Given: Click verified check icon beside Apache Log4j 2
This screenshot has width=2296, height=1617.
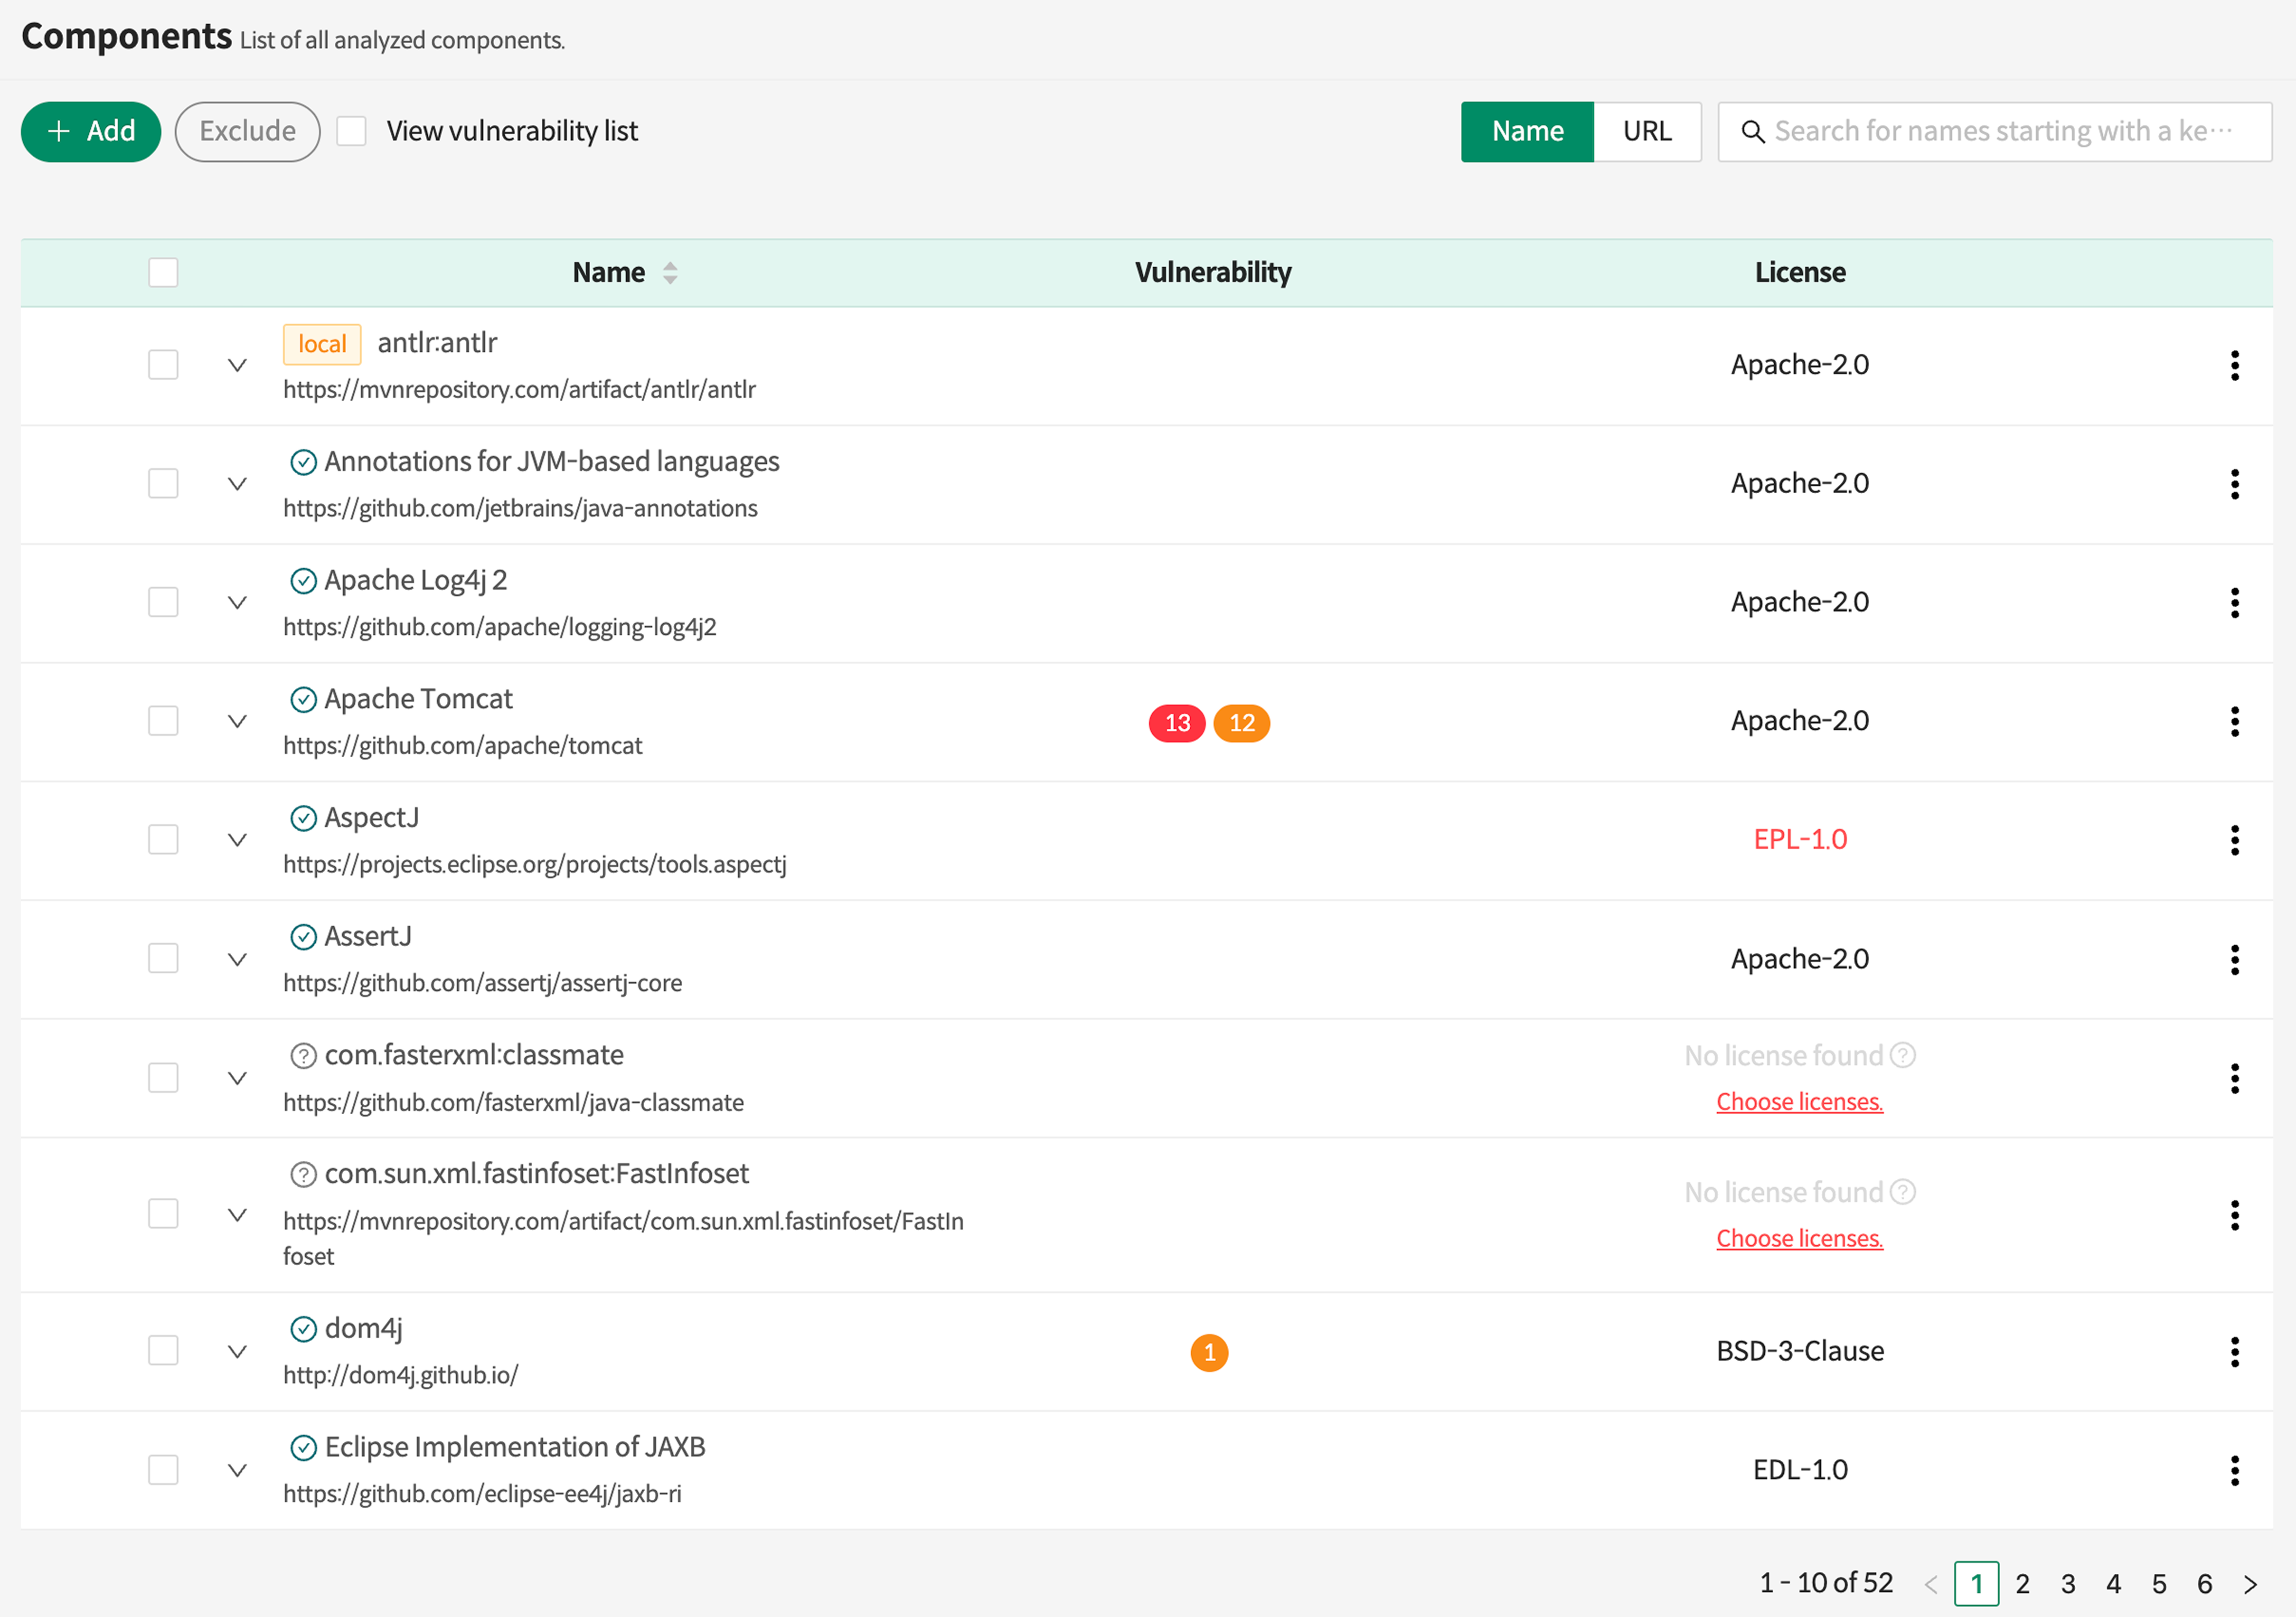Looking at the screenshot, I should [x=303, y=581].
